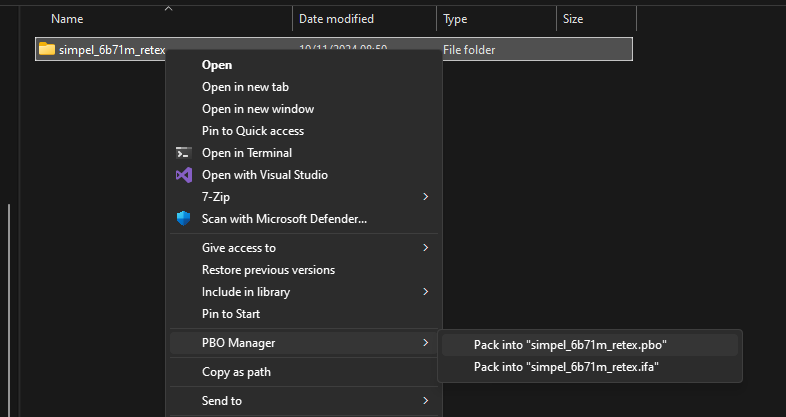Image resolution: width=786 pixels, height=417 pixels.
Task: Expand the 7-Zip submenu arrow
Action: coord(425,197)
